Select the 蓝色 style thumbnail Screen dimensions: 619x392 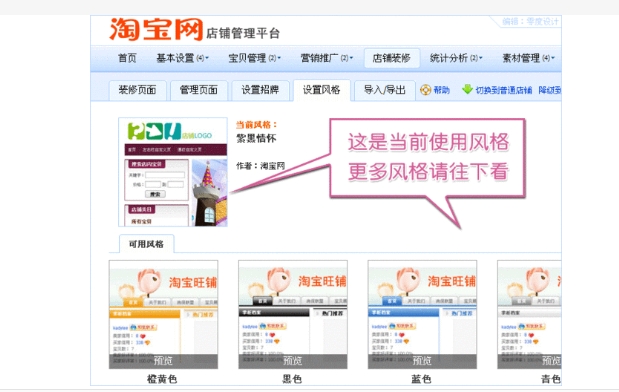[422, 314]
